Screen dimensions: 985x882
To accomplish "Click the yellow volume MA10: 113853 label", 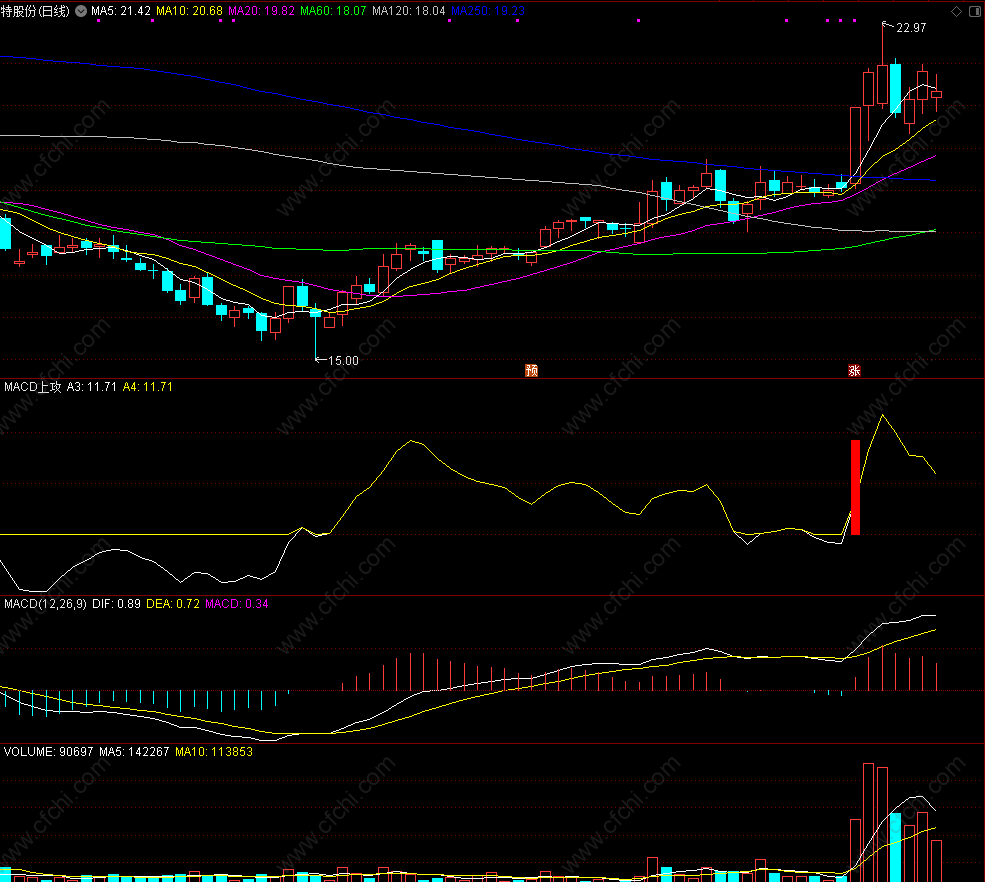I will coord(214,751).
